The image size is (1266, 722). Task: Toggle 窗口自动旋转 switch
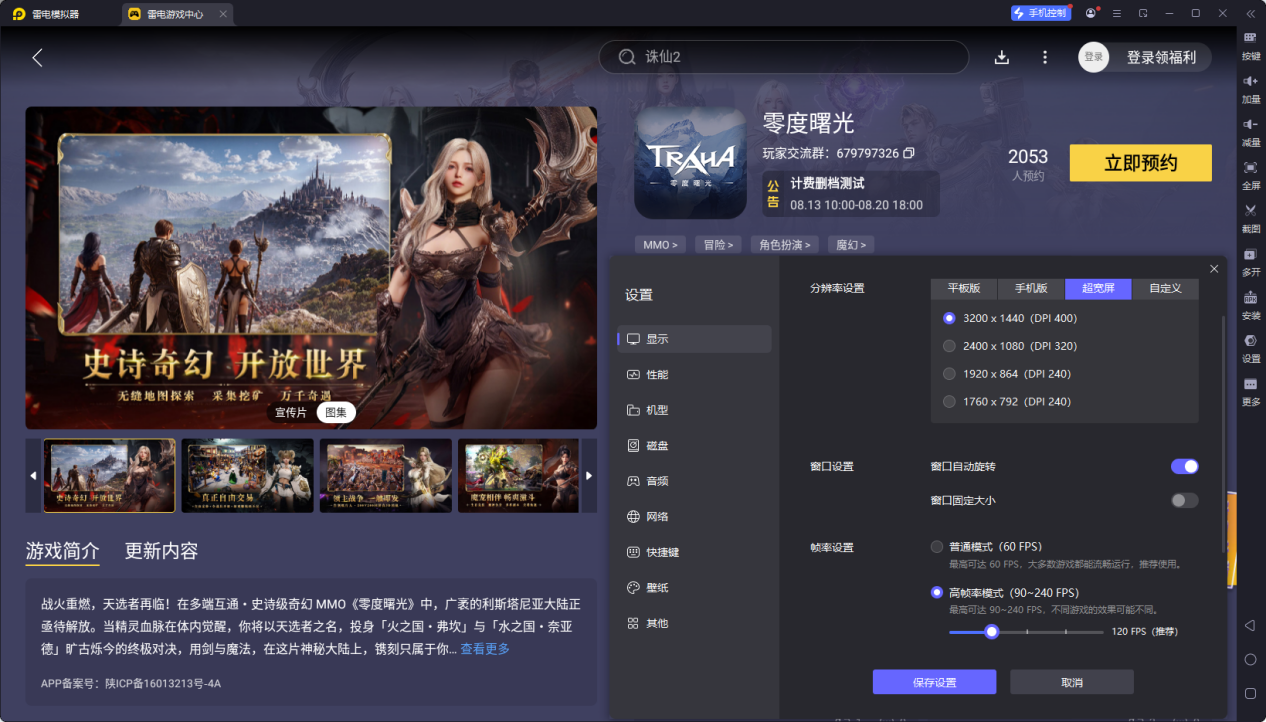[1184, 466]
